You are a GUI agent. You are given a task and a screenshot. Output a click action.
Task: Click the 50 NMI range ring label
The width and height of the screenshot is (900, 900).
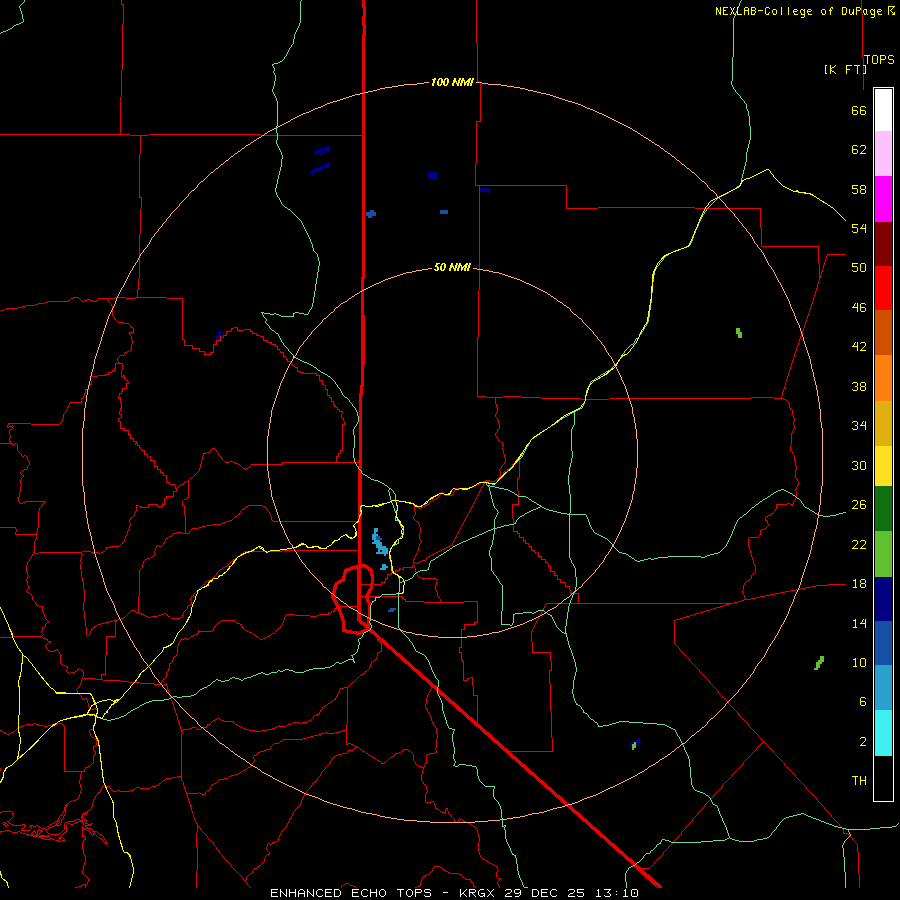click(452, 267)
